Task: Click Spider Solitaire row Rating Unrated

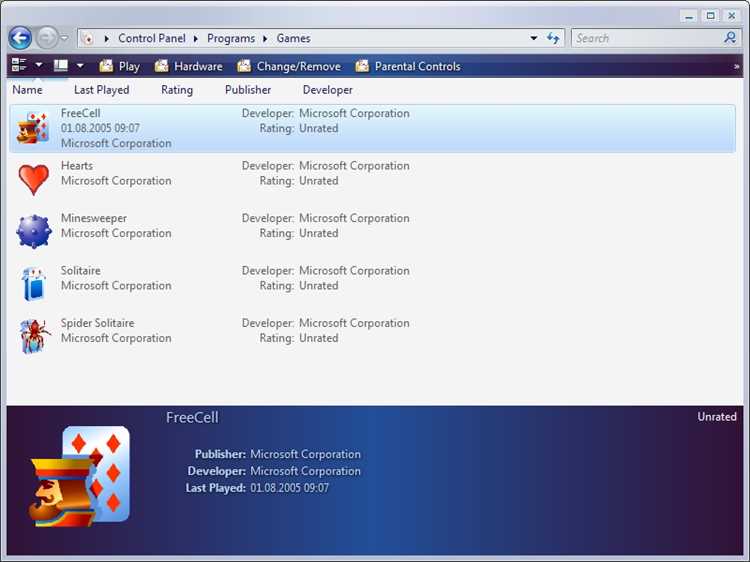Action: tap(299, 338)
